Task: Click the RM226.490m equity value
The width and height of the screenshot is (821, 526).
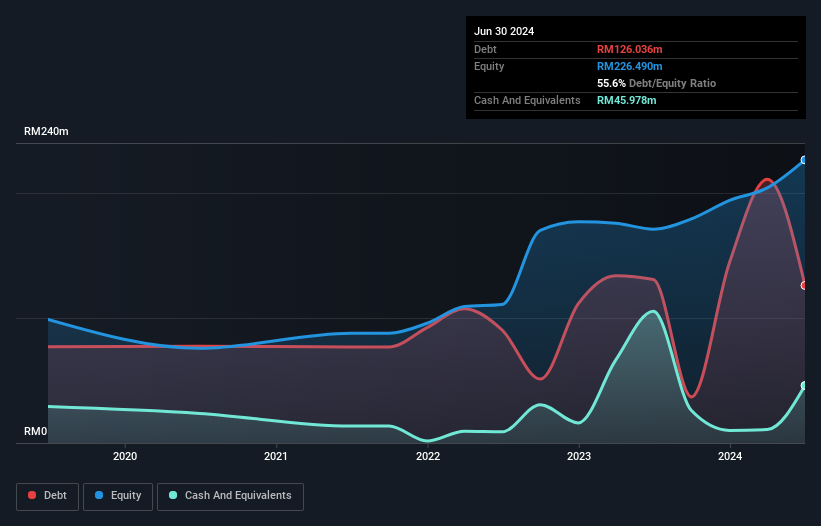Action: click(629, 66)
